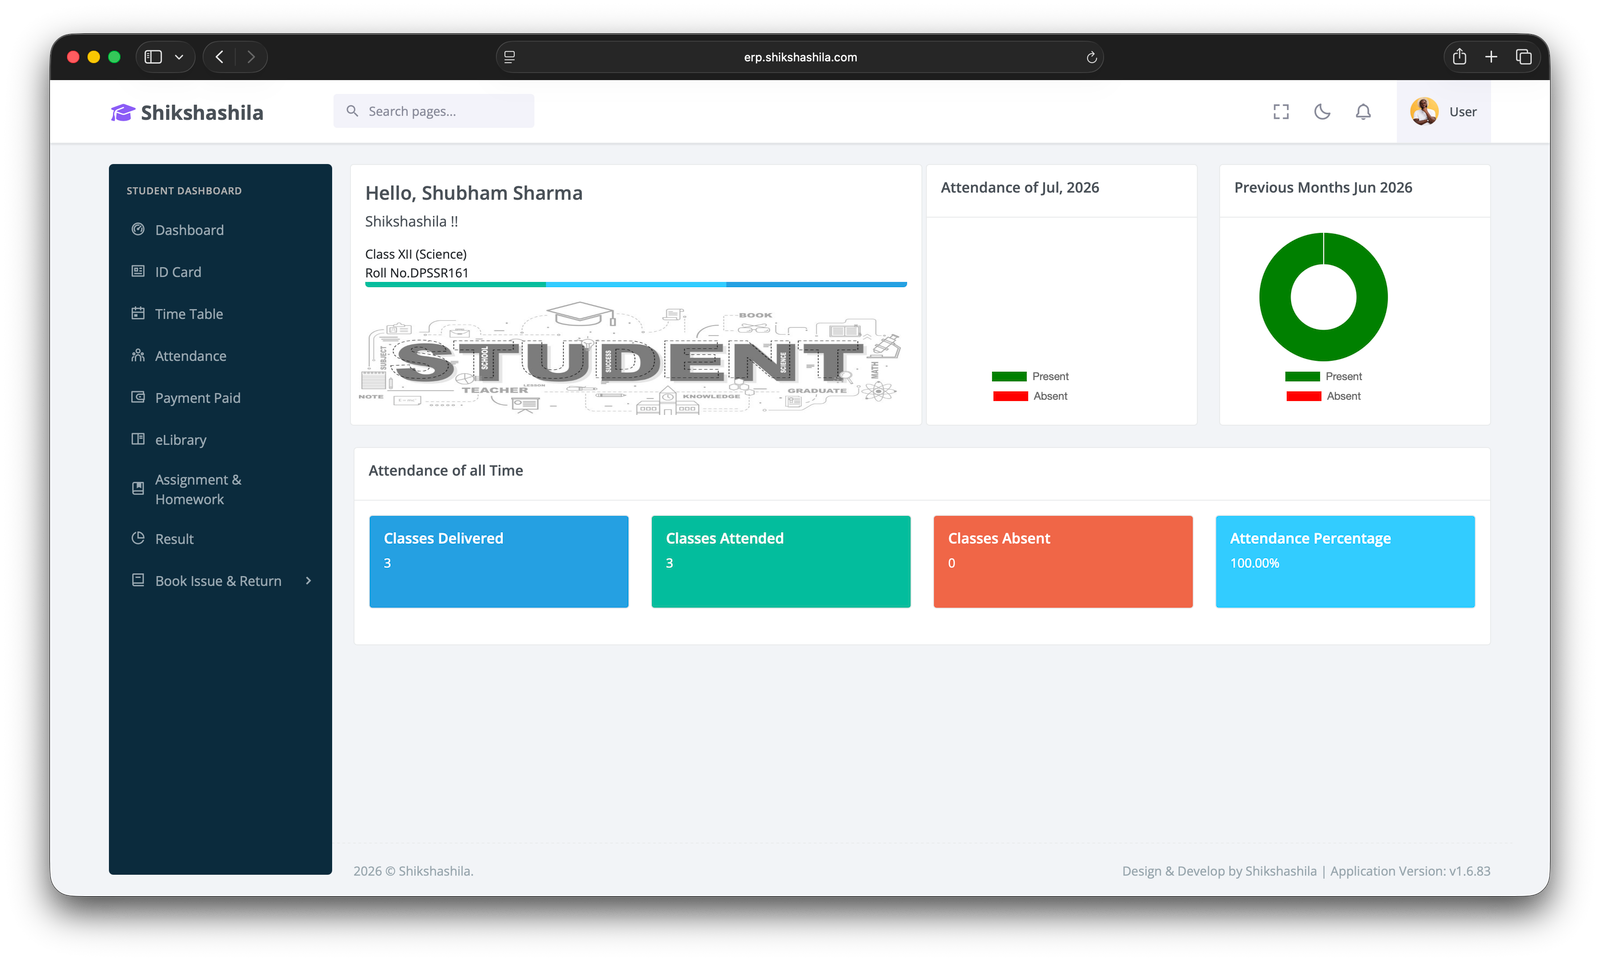
Task: Click 'Application Version: v1.6.83' footer text
Action: click(1410, 872)
